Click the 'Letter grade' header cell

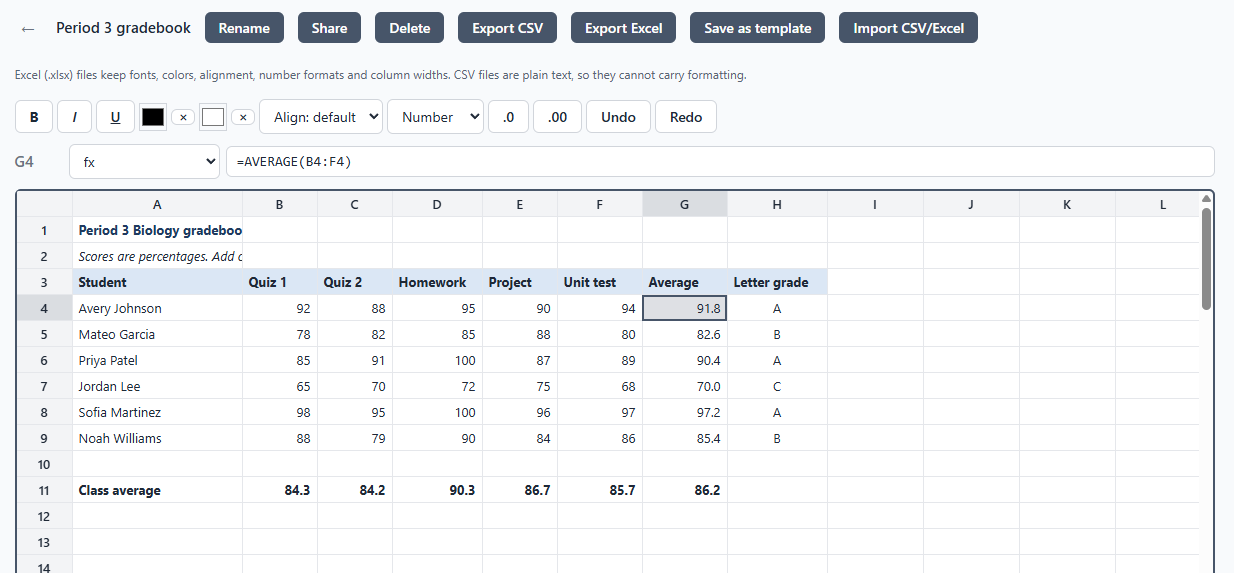coord(777,282)
